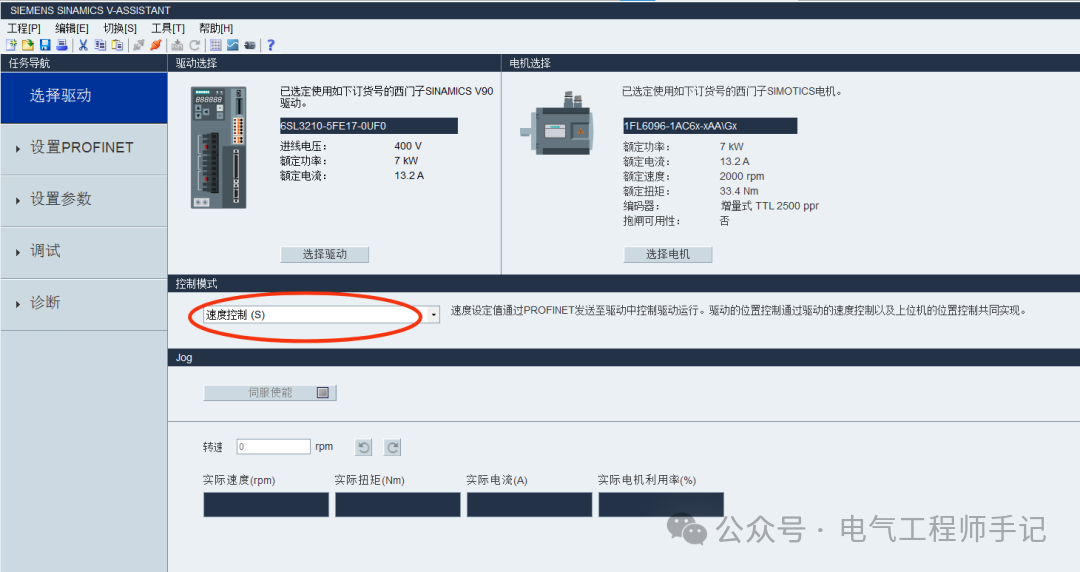Click the 增量式 TTL 2500 ppr encoder value
Image resolution: width=1080 pixels, height=572 pixels.
(x=769, y=206)
